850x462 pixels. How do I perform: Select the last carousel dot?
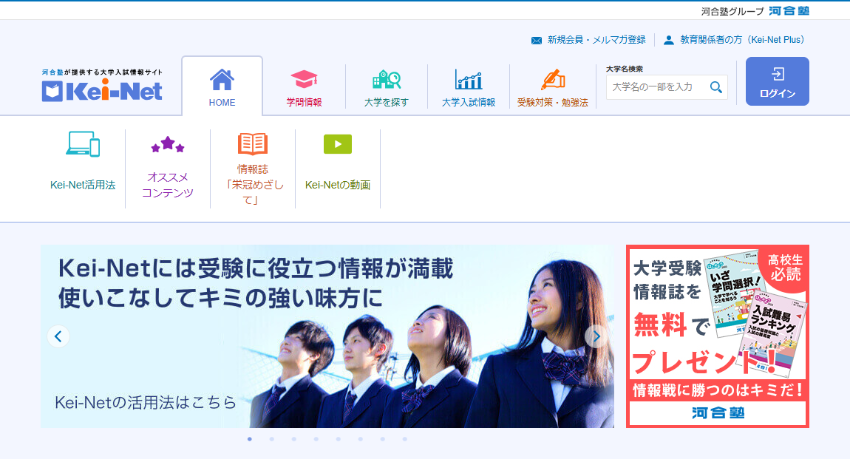(405, 439)
